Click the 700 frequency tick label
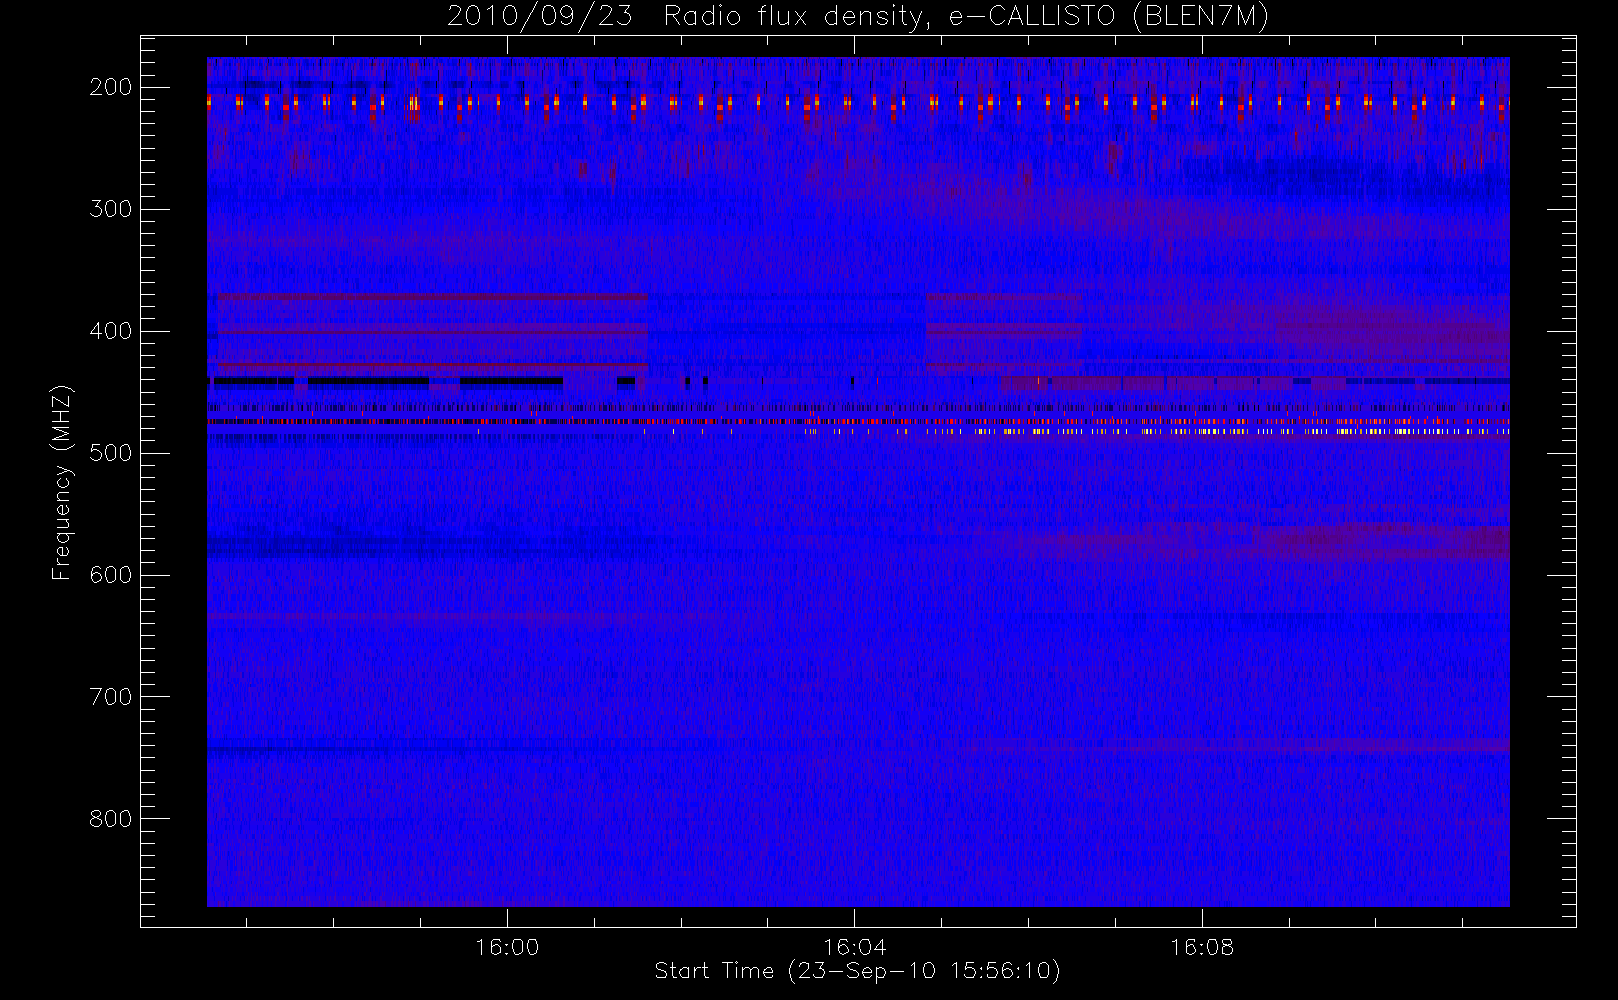This screenshot has height=1000, width=1618. [110, 697]
